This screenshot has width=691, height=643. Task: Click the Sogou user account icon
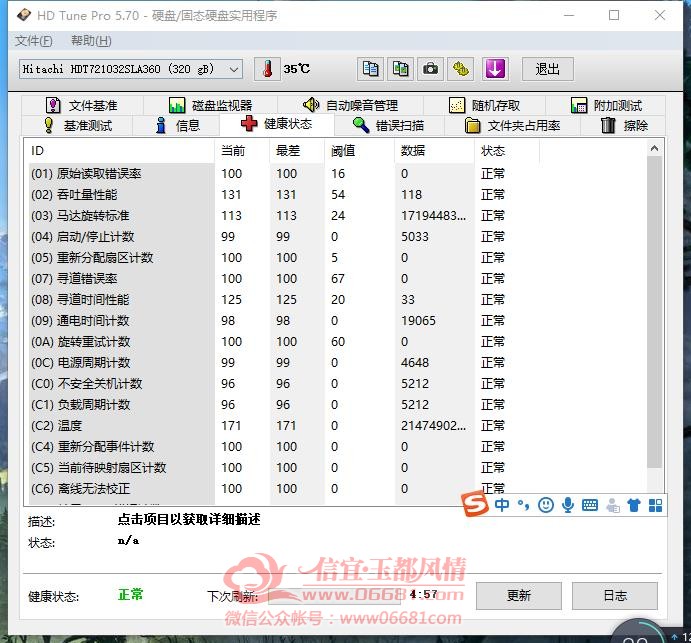point(613,505)
